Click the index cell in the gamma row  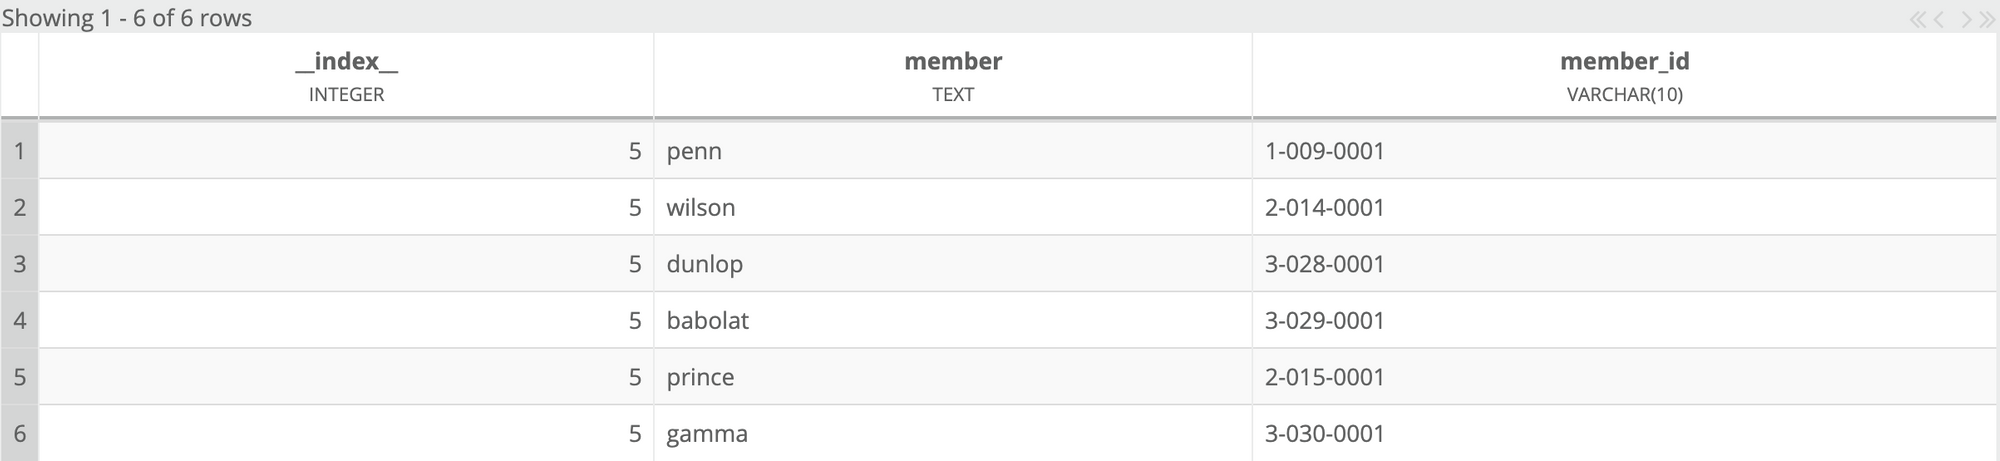(346, 433)
